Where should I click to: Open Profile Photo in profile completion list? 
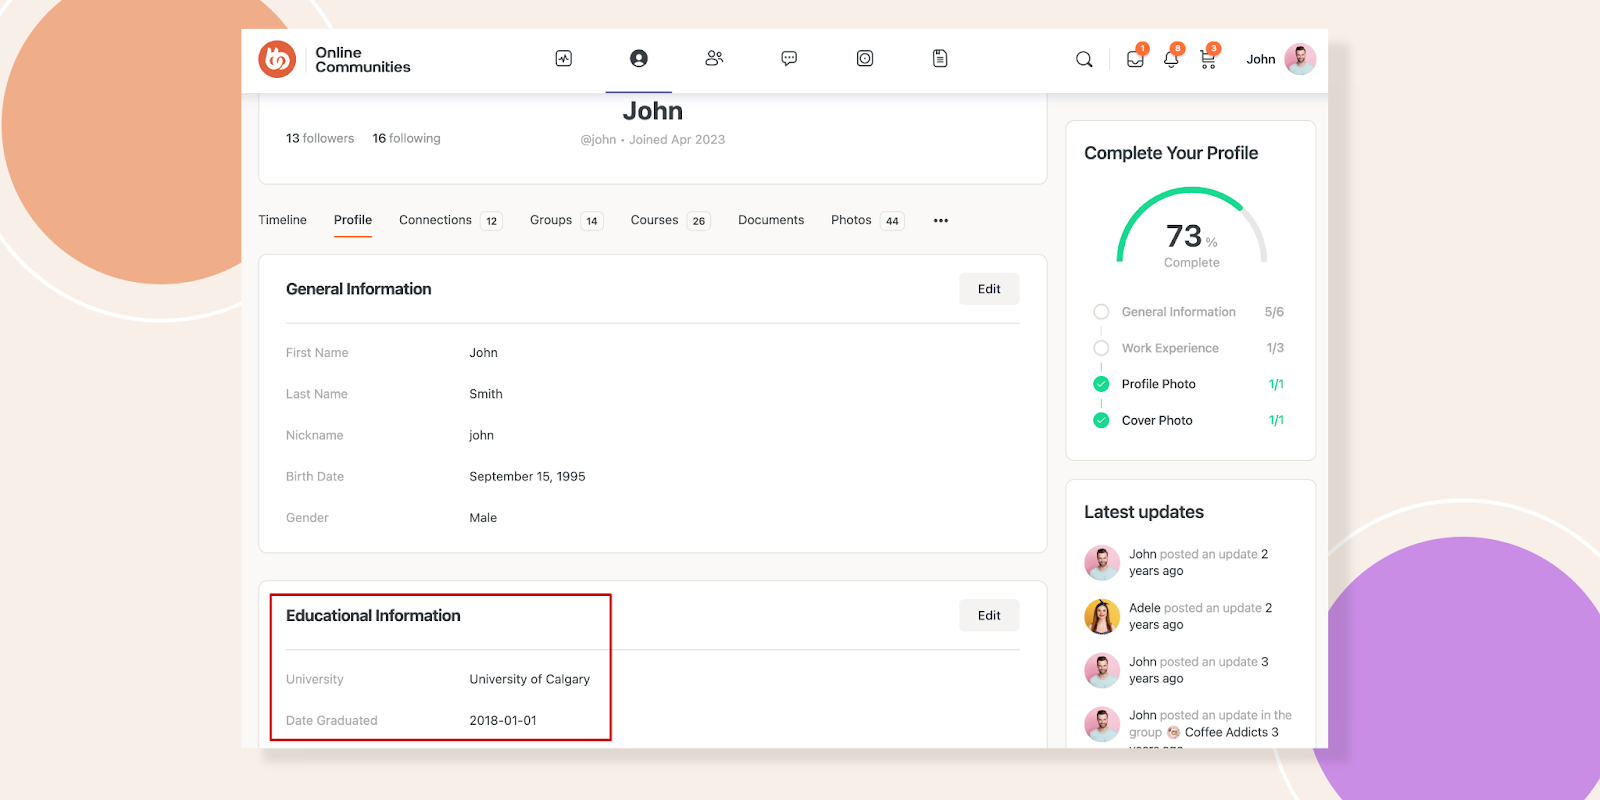click(1159, 384)
